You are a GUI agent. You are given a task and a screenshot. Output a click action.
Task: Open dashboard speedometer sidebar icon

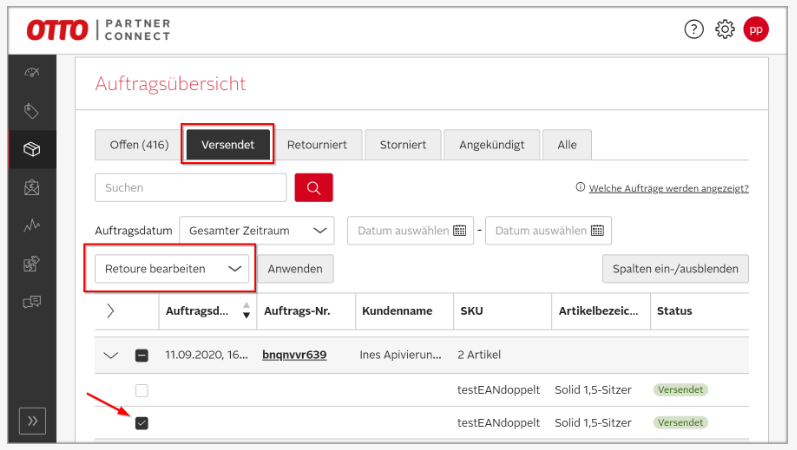[32, 72]
